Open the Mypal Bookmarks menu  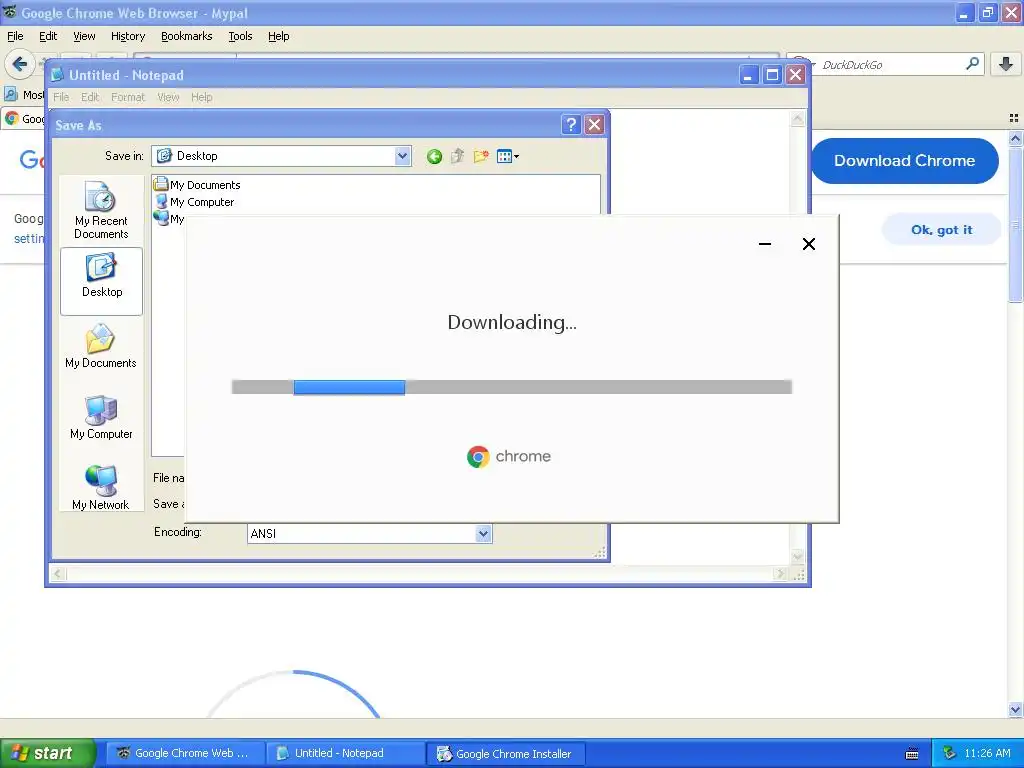pos(186,36)
